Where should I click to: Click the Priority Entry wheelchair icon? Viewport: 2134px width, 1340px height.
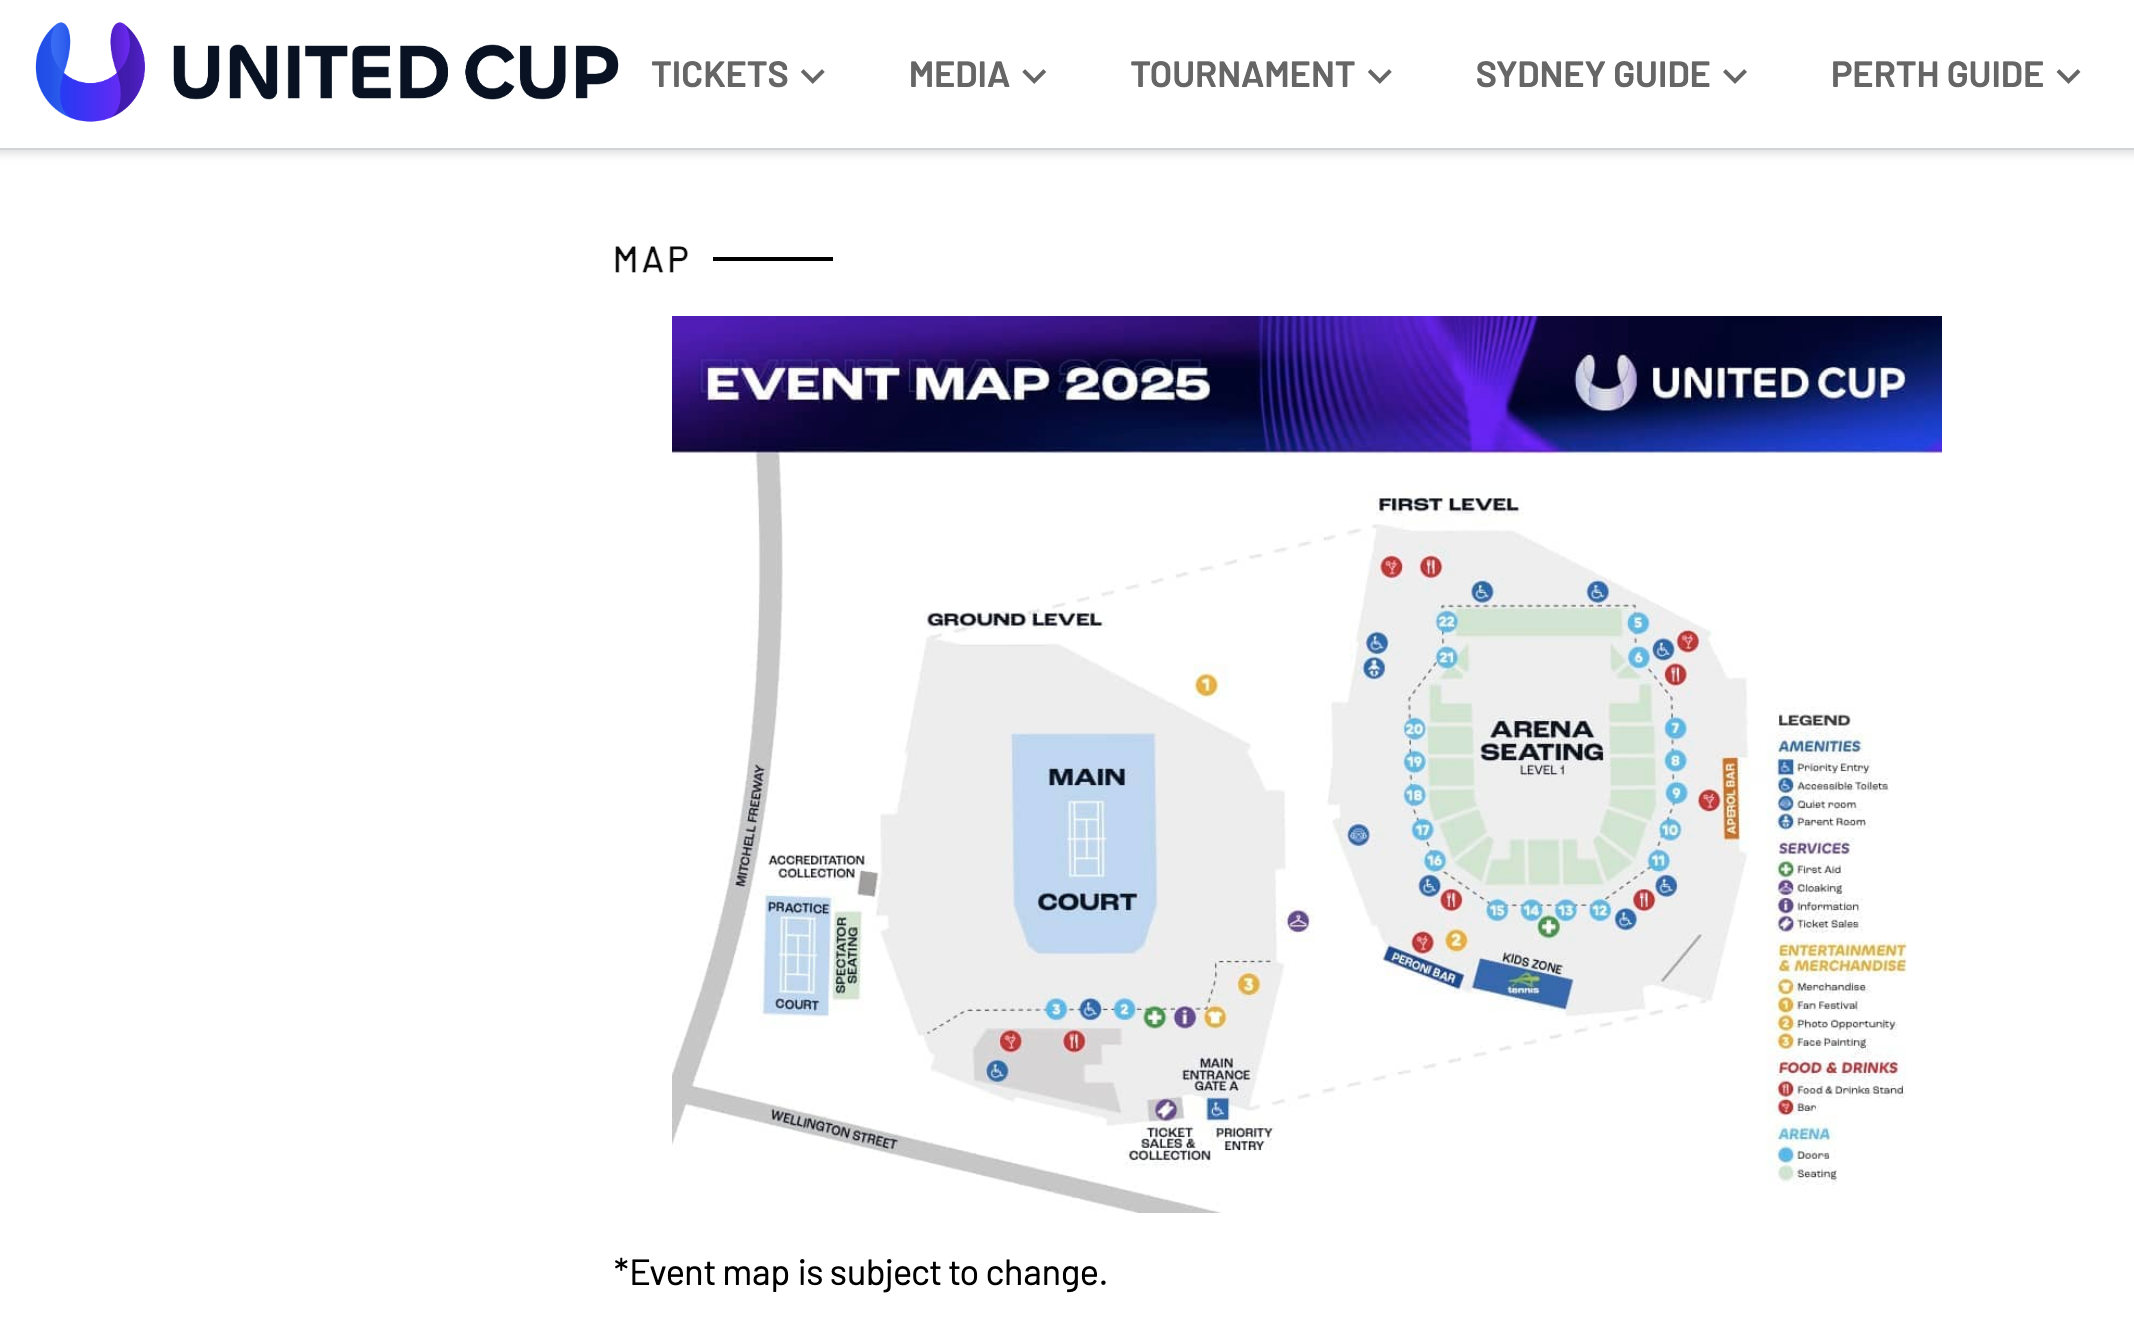(x=1217, y=1108)
